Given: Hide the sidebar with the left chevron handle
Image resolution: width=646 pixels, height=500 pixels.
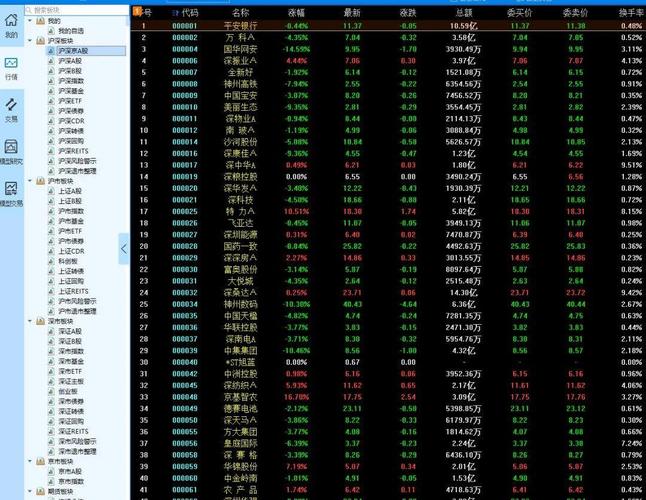Looking at the screenshot, I should 124,249.
